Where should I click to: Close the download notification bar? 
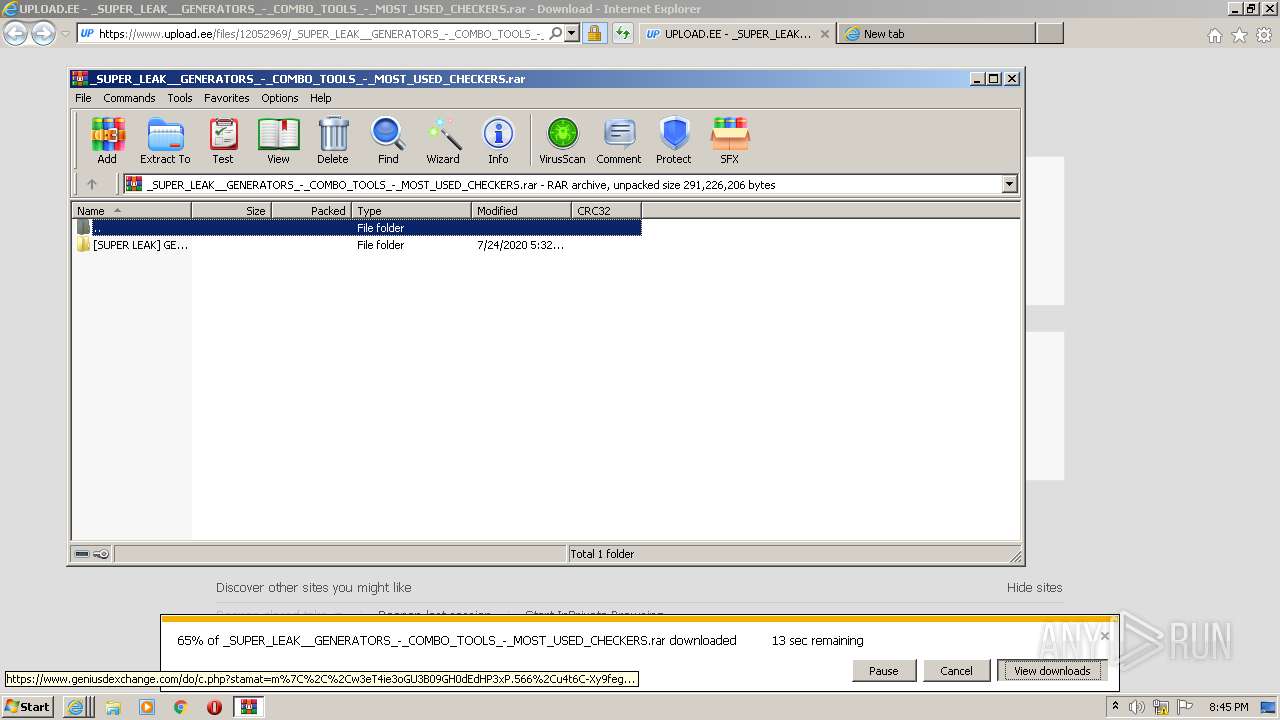1105,635
